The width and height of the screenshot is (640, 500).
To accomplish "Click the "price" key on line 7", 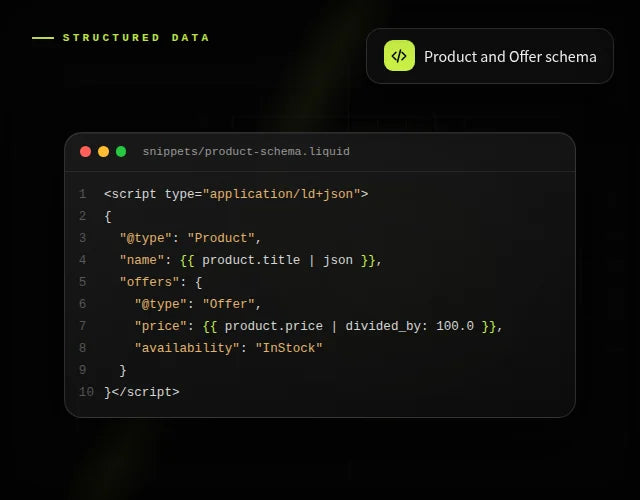I will (x=160, y=326).
